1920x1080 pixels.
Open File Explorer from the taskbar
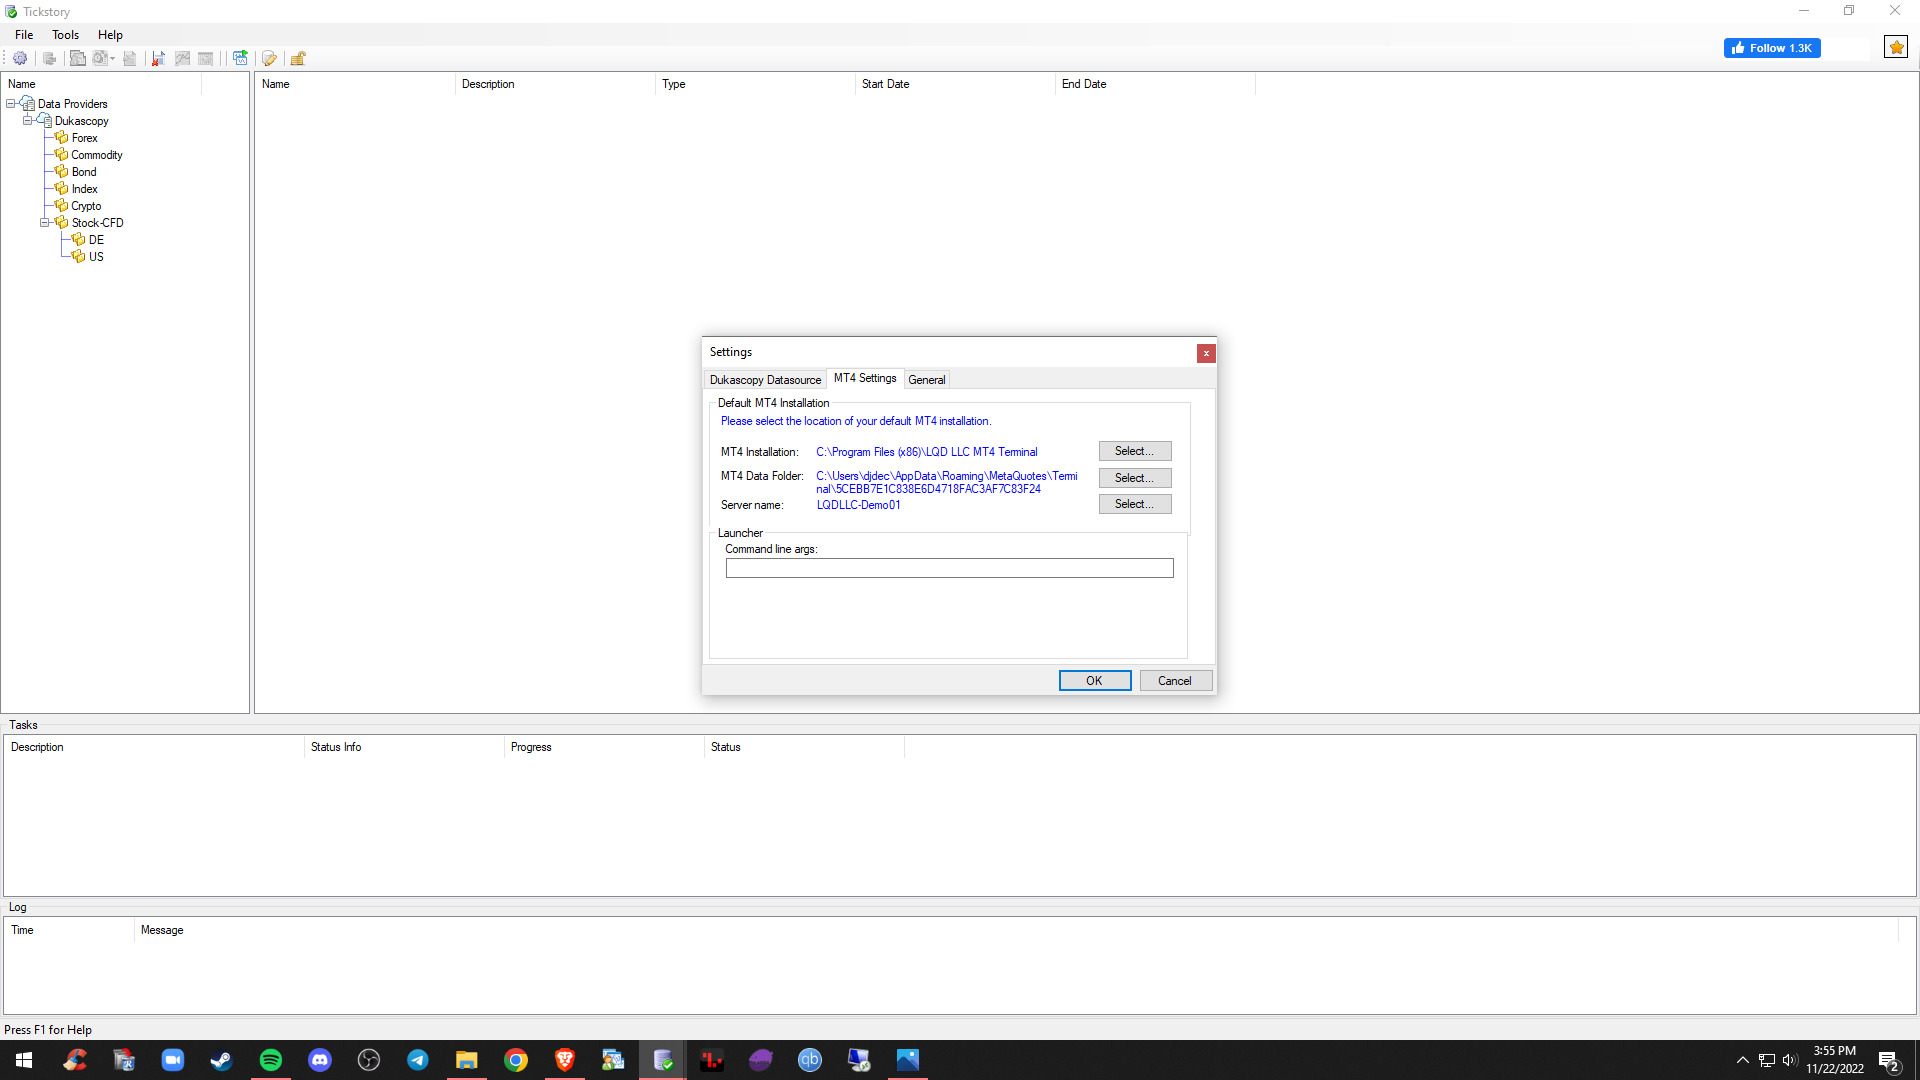(x=466, y=1060)
